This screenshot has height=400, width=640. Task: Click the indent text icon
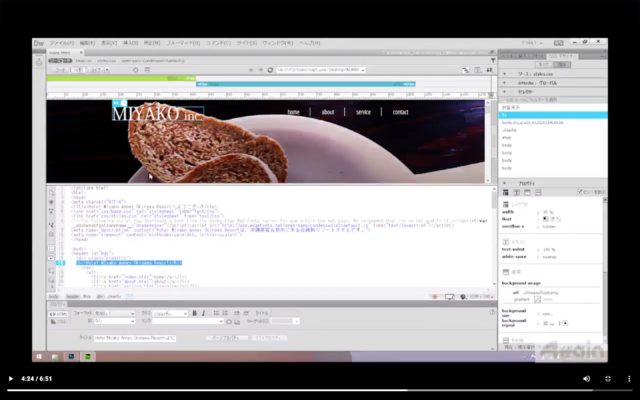pyautogui.click(x=246, y=313)
